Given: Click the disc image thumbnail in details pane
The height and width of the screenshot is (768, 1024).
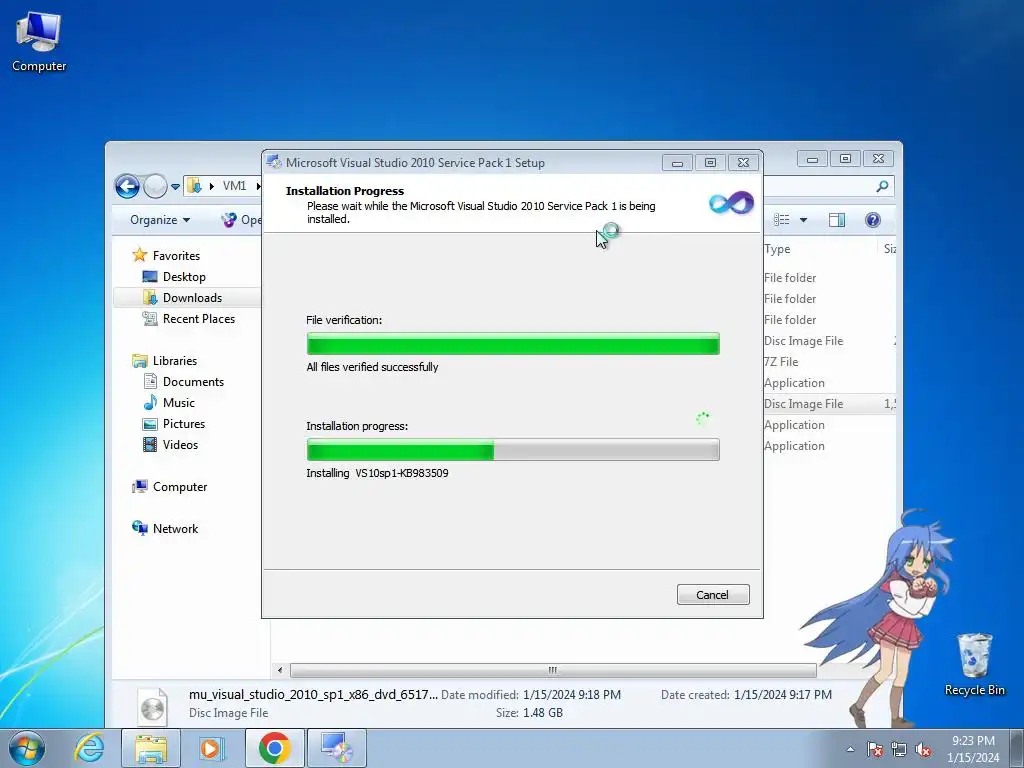Looking at the screenshot, I should (x=152, y=706).
